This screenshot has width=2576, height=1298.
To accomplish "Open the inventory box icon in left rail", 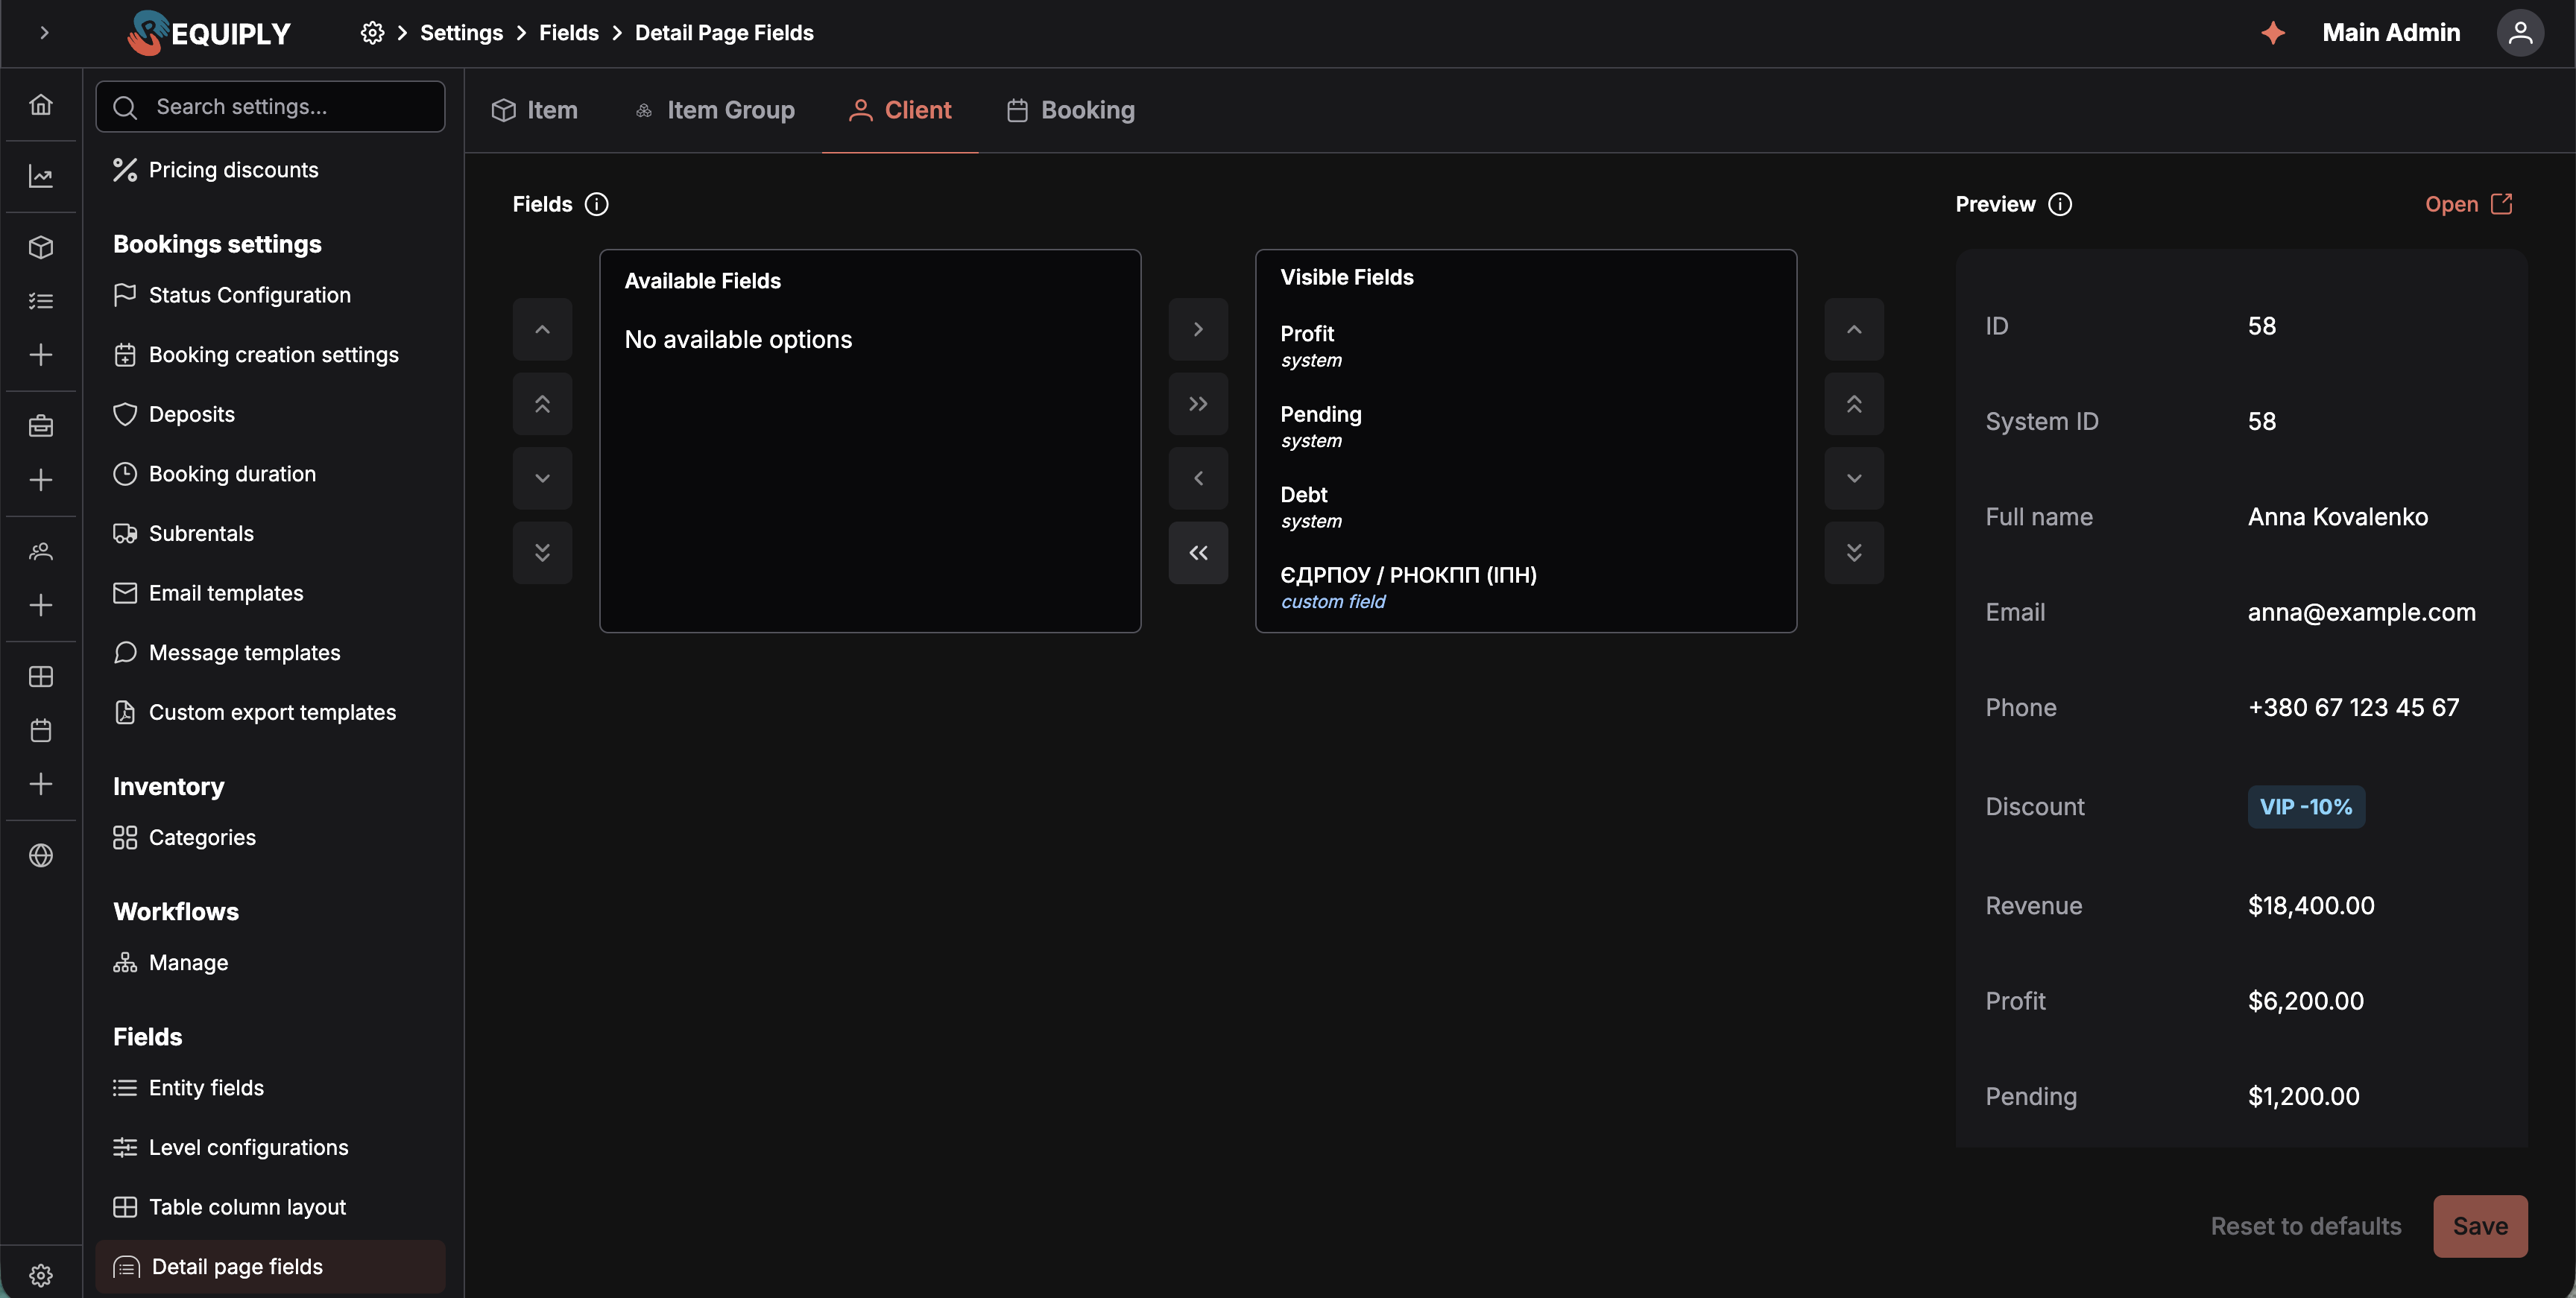I will point(41,247).
